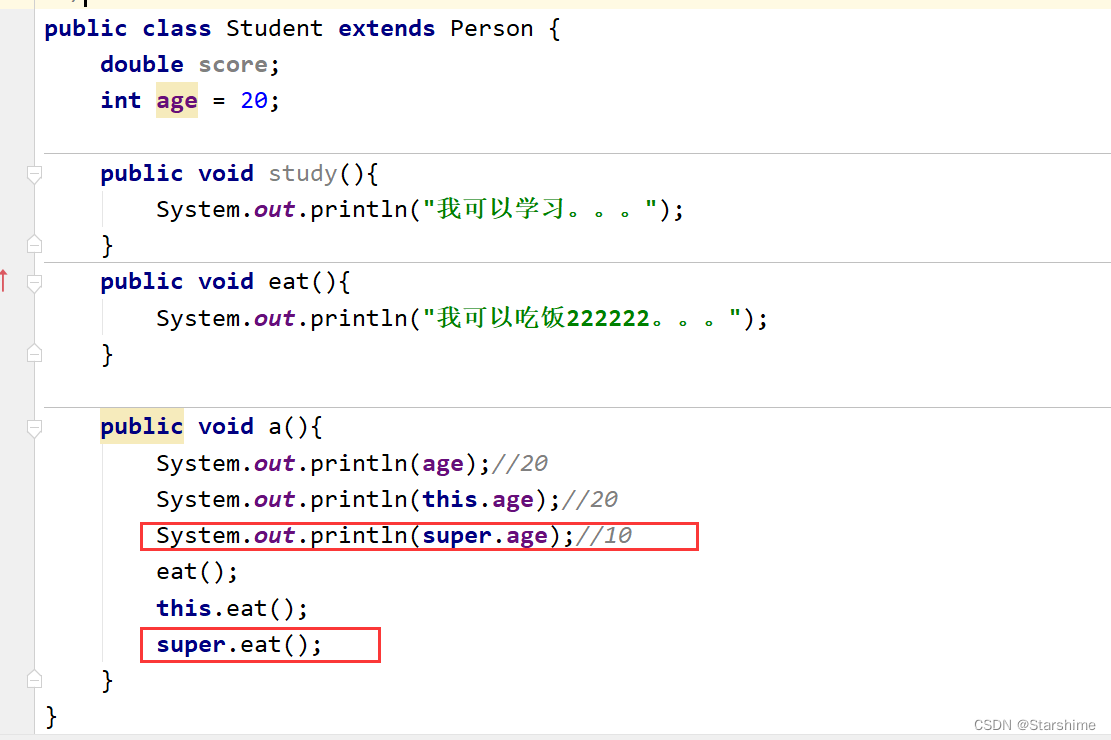The image size is (1111, 740).
Task: Click the this.eat() statement
Action: pyautogui.click(x=230, y=607)
